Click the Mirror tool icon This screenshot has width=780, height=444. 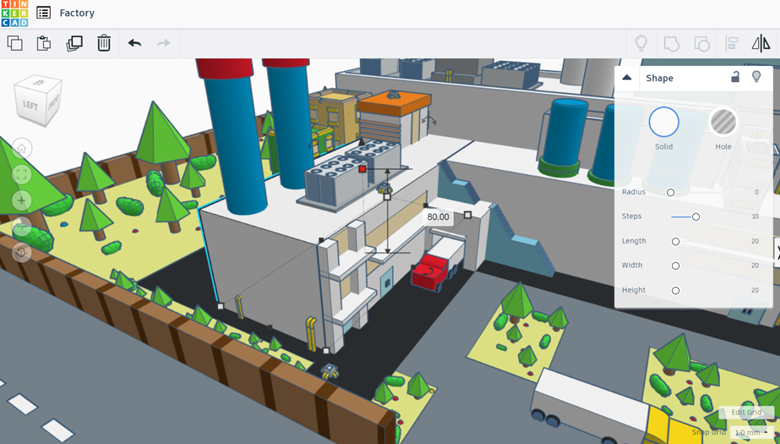point(761,43)
